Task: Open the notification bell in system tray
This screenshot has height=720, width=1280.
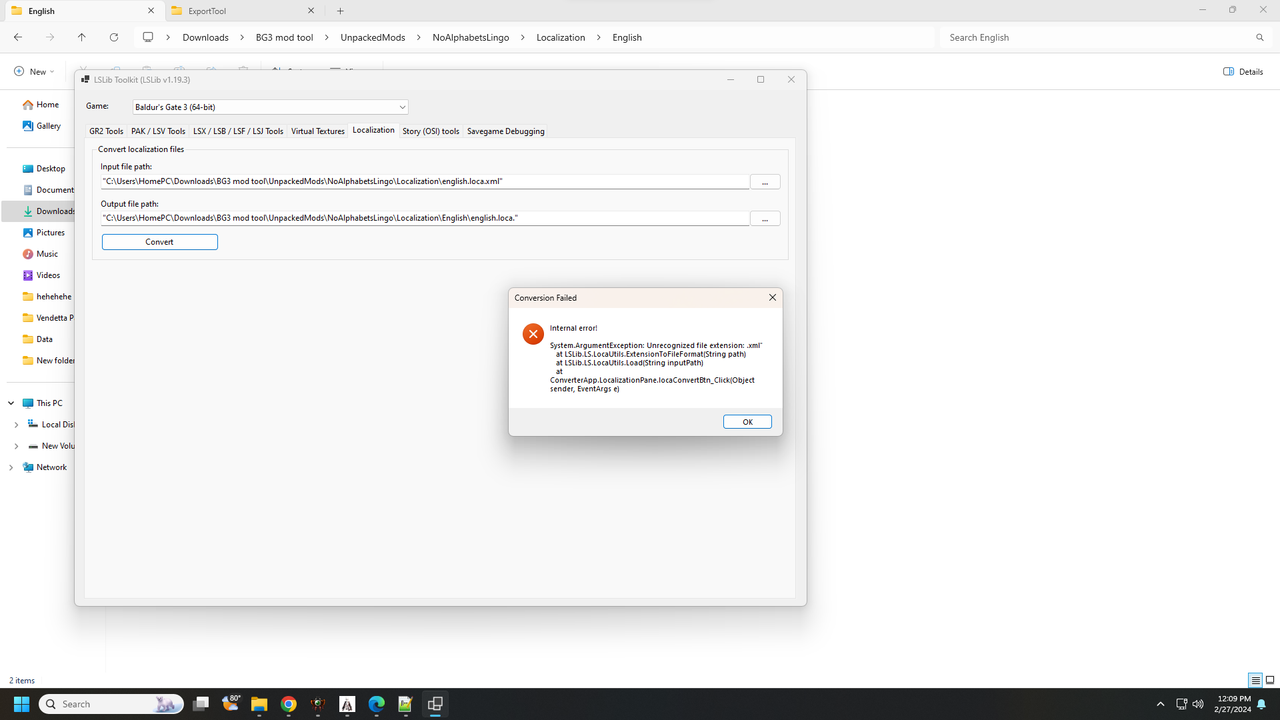Action: [x=1262, y=704]
